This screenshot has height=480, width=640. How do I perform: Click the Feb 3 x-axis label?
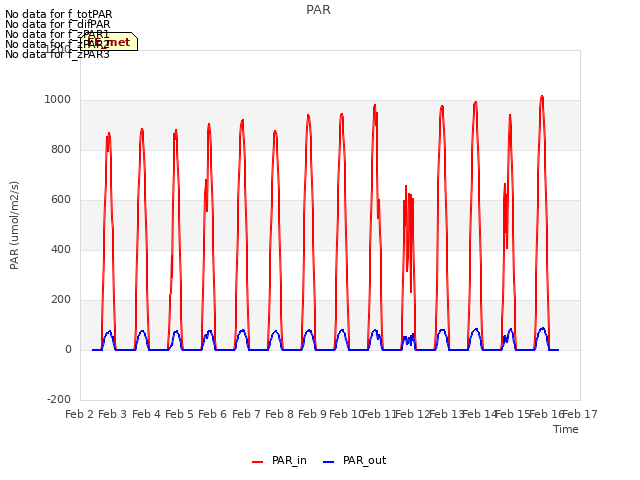113,414
